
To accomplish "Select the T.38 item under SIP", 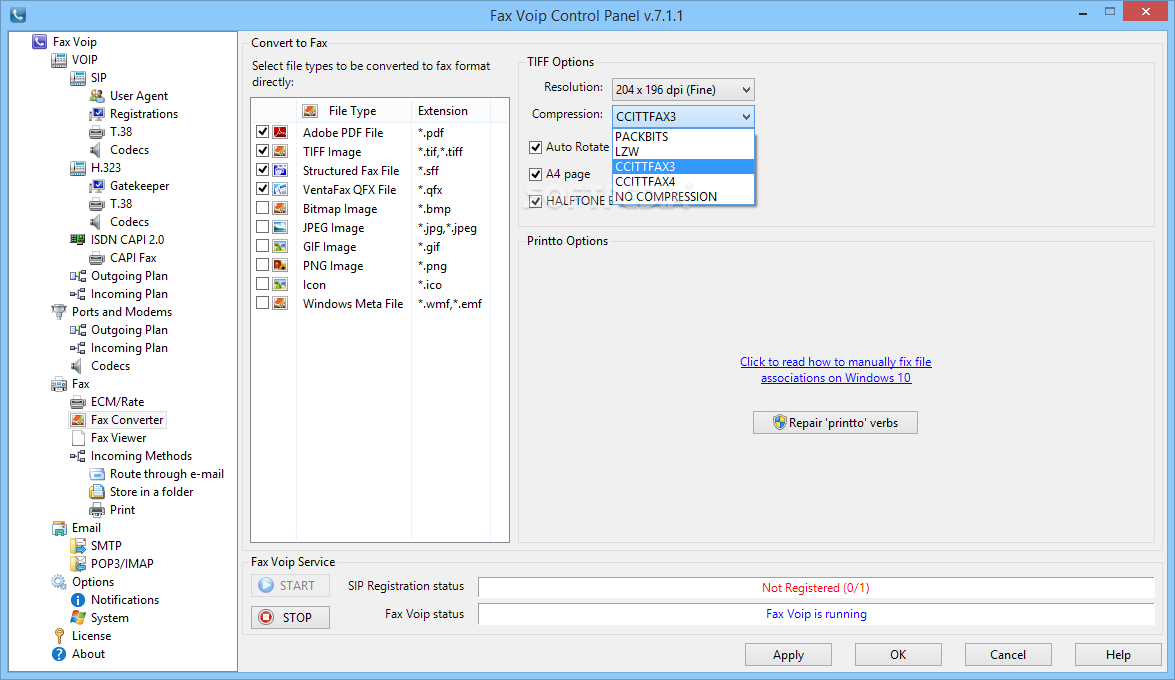I will click(121, 132).
